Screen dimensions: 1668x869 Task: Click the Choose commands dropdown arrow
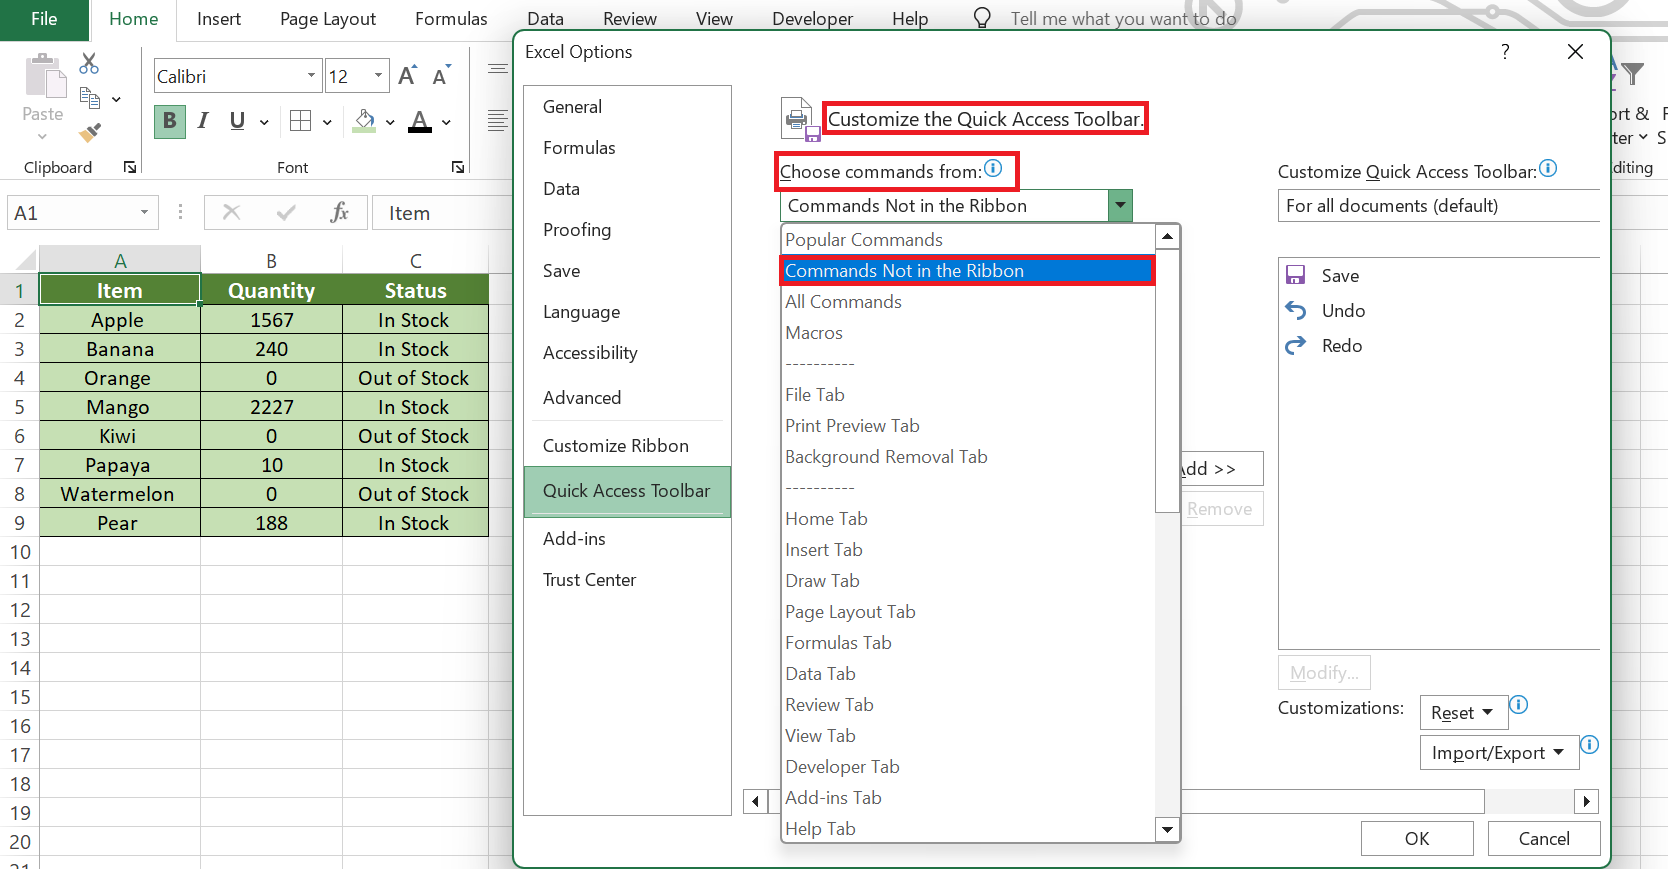coord(1120,206)
